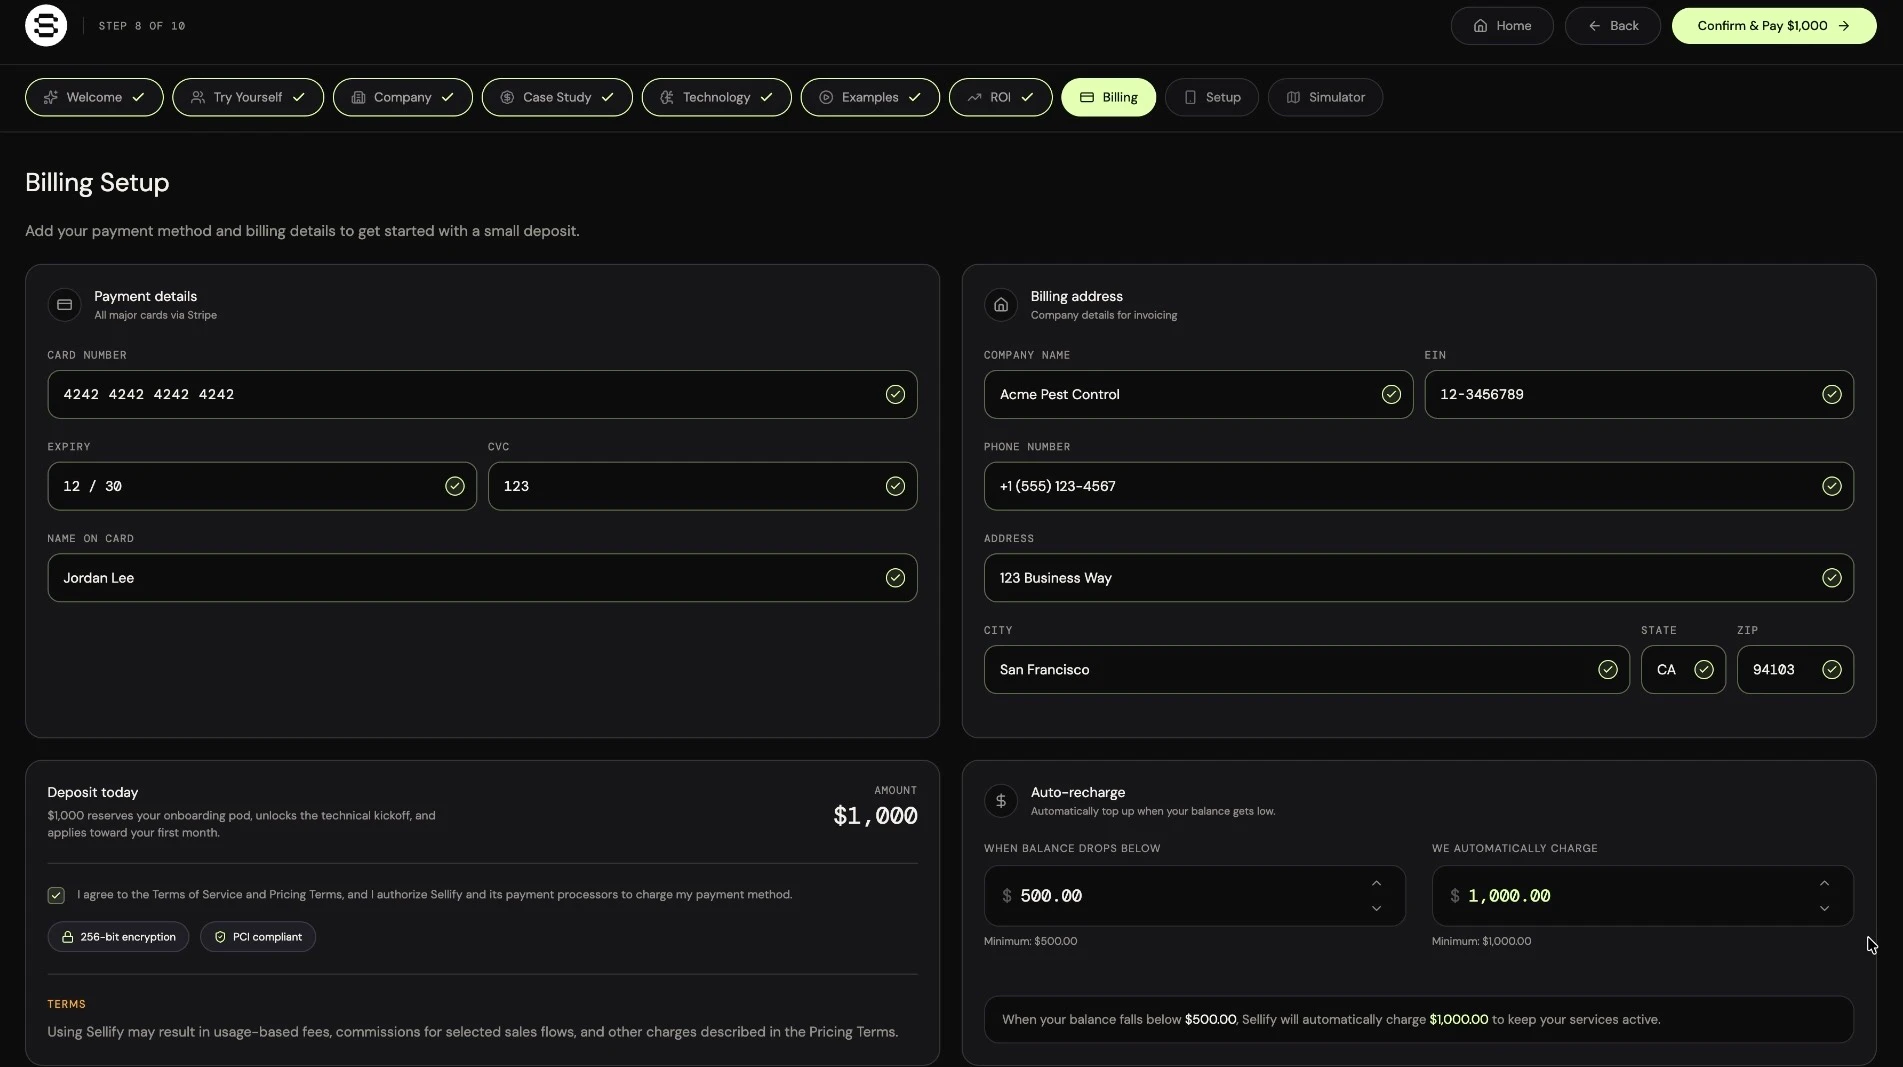Click the card number validation checkmark

(895, 395)
